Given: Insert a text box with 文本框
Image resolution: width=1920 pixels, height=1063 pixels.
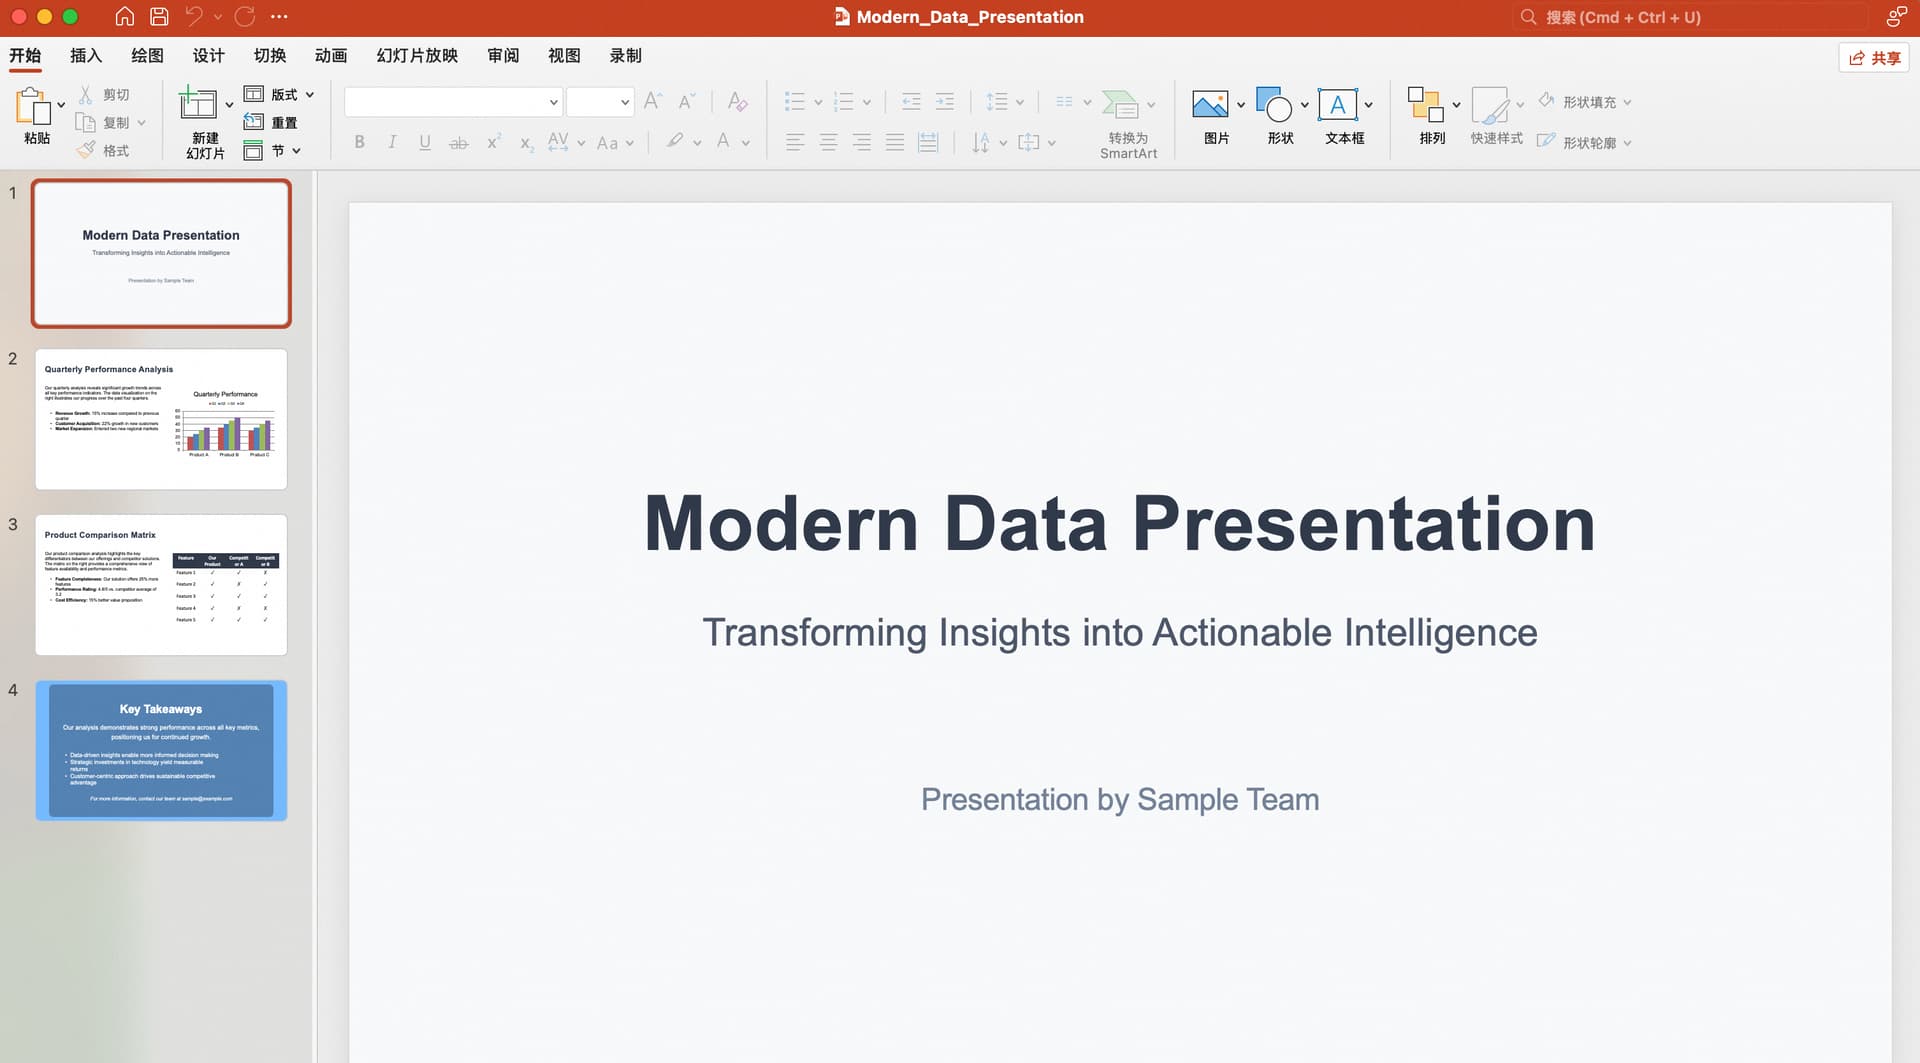Looking at the screenshot, I should tap(1337, 105).
